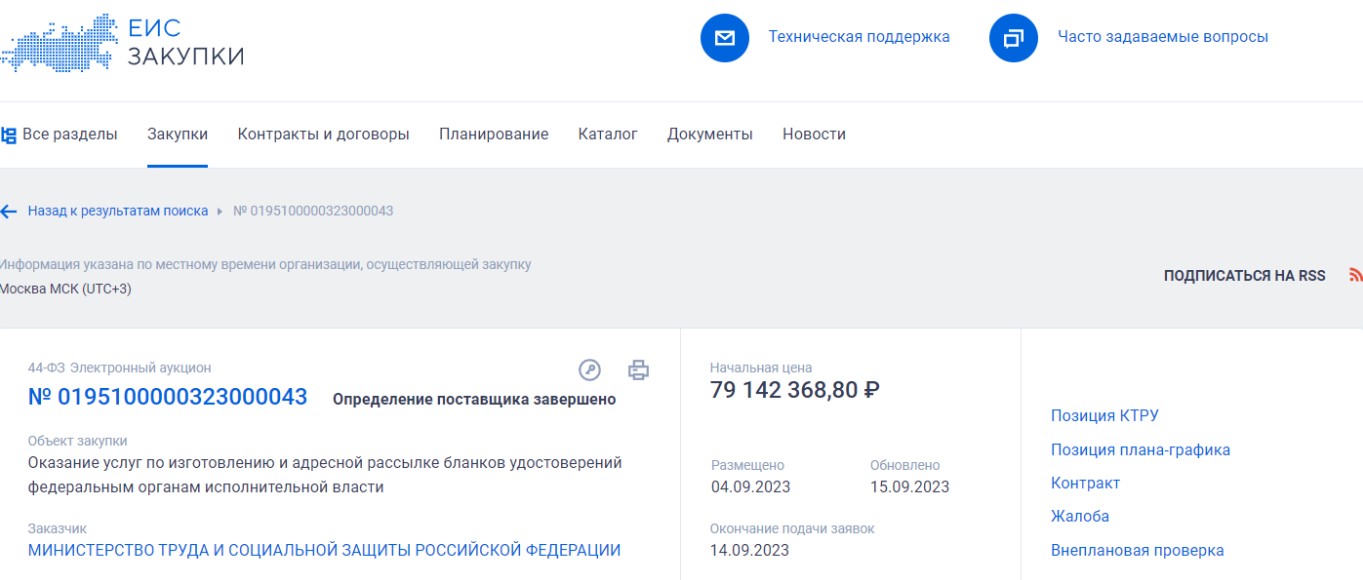Click the round key signature icon
The image size is (1363, 580).
coord(590,370)
